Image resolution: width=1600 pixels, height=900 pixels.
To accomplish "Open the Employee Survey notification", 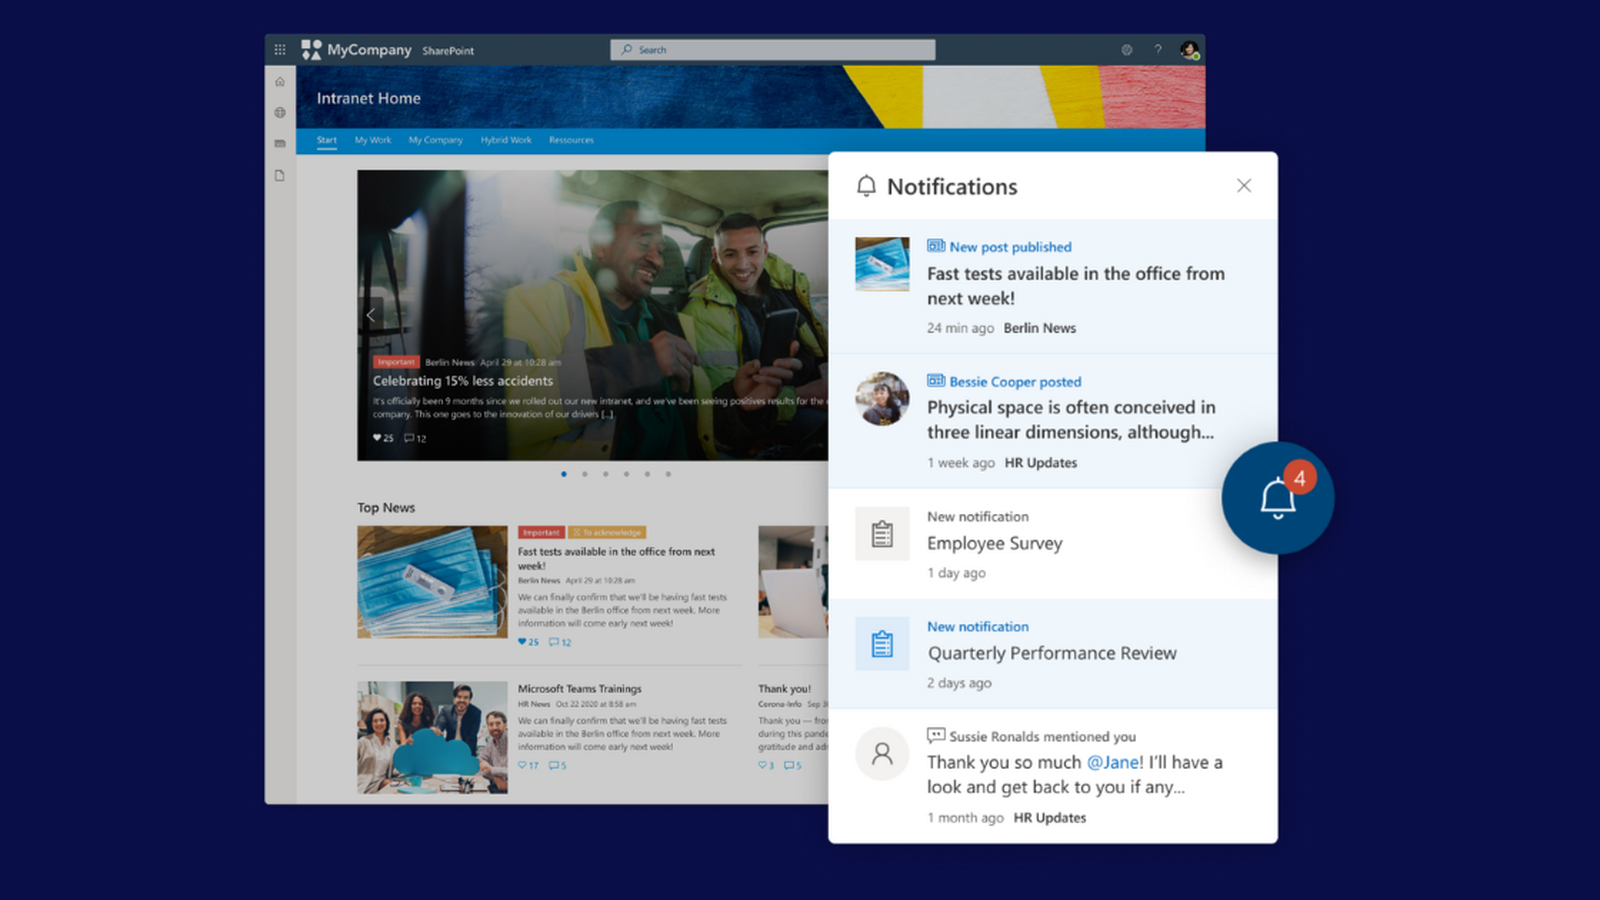I will (x=1053, y=544).
